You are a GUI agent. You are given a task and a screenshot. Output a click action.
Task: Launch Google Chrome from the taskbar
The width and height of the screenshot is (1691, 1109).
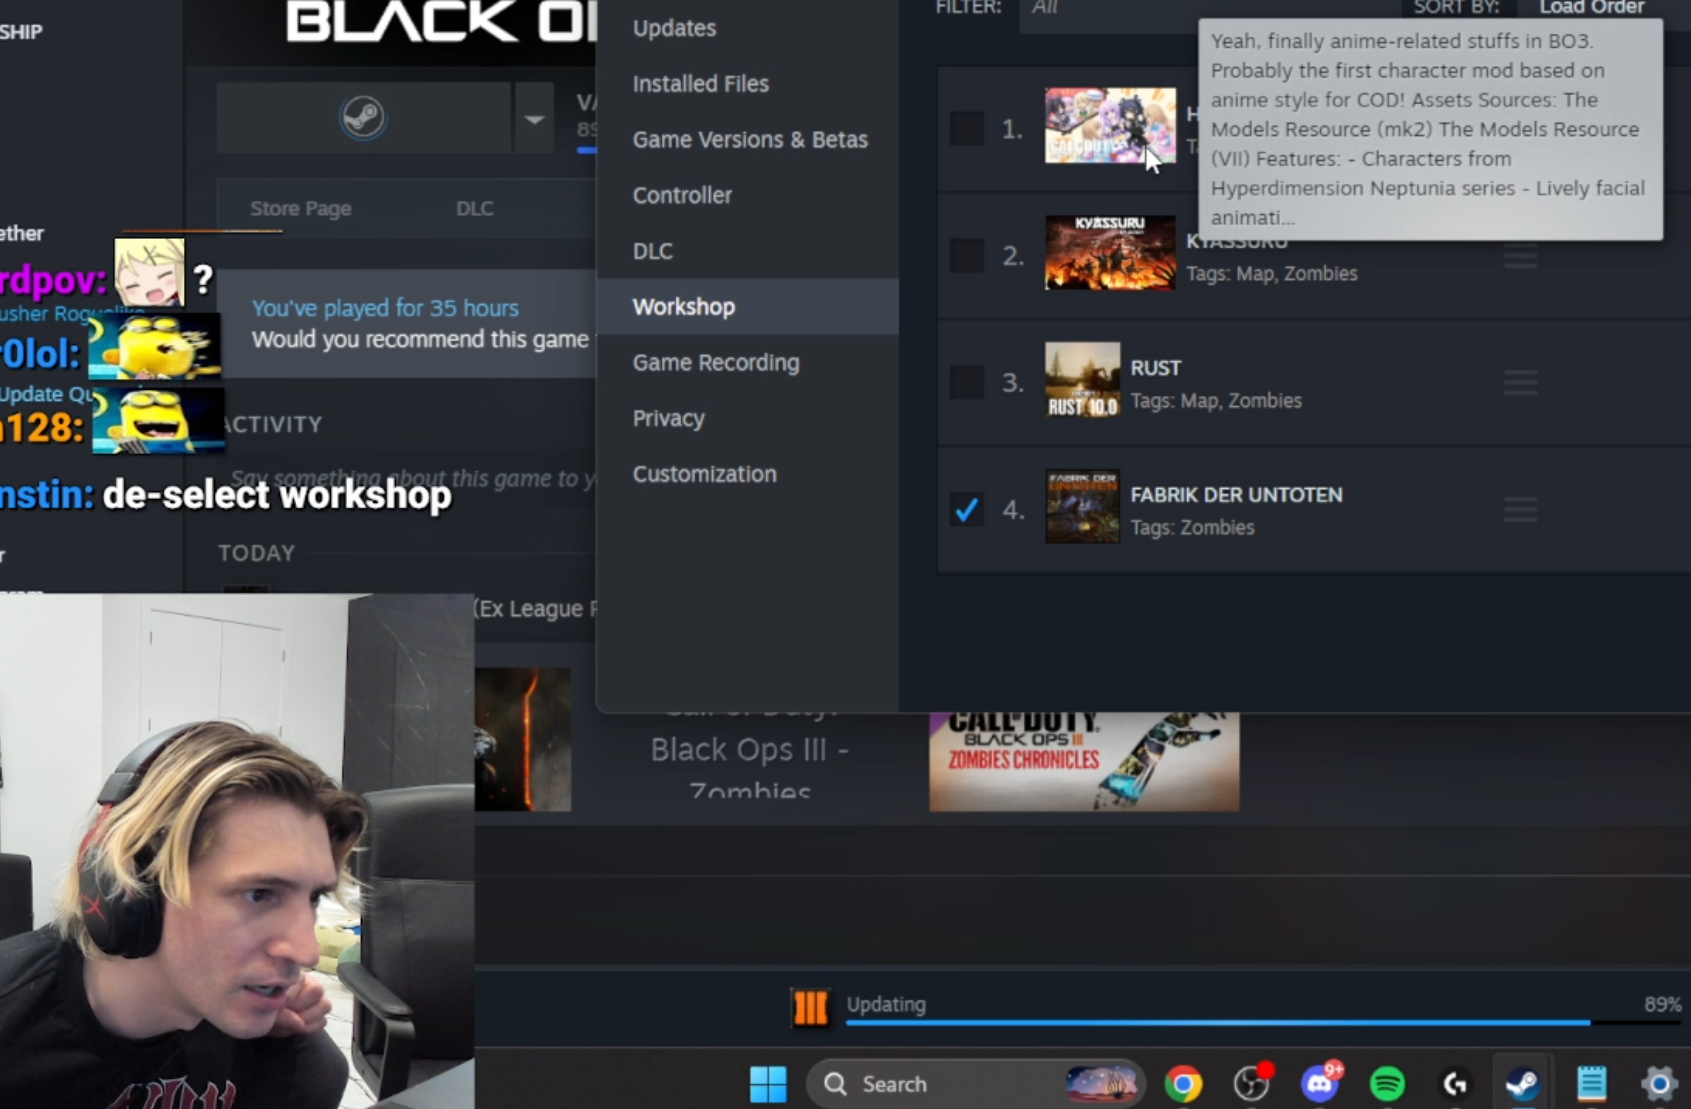click(1183, 1084)
